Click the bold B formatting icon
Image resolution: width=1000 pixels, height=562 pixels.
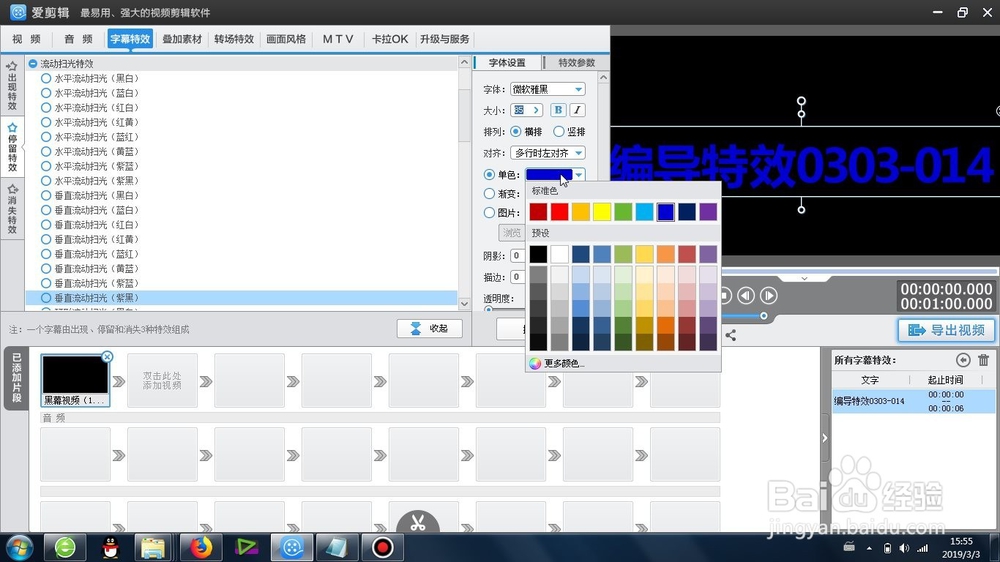click(x=558, y=110)
